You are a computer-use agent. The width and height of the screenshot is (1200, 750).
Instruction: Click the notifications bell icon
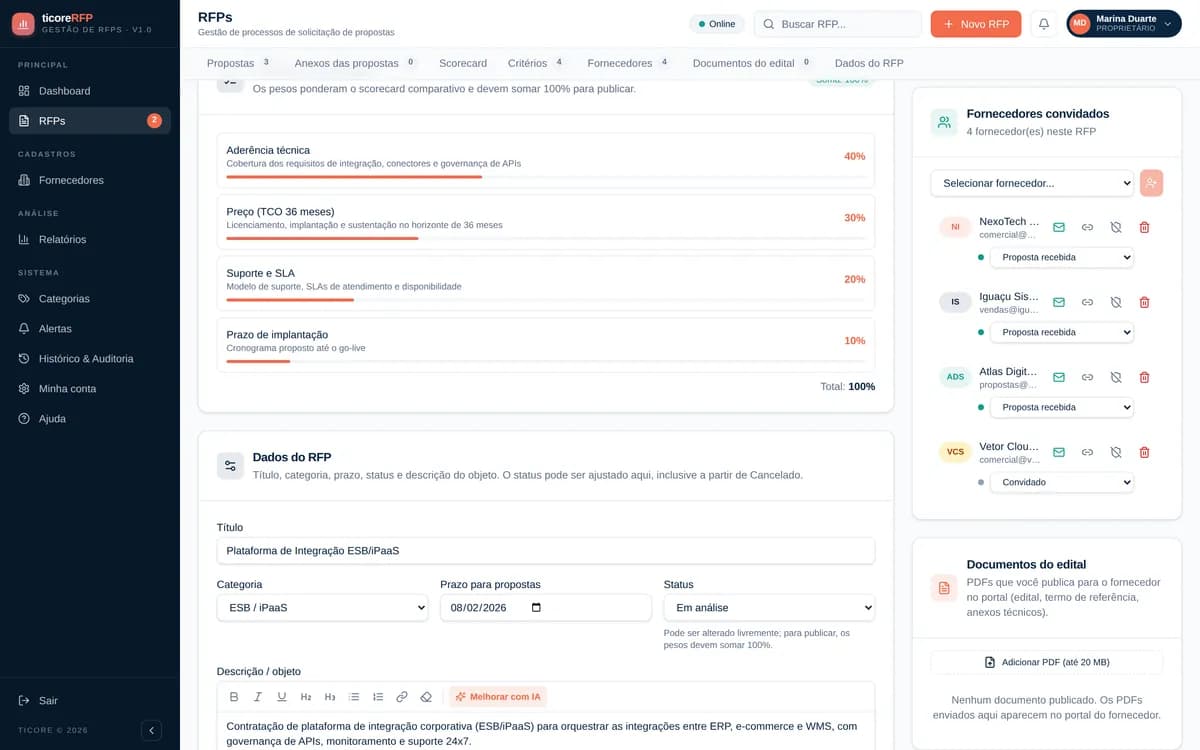point(1044,24)
